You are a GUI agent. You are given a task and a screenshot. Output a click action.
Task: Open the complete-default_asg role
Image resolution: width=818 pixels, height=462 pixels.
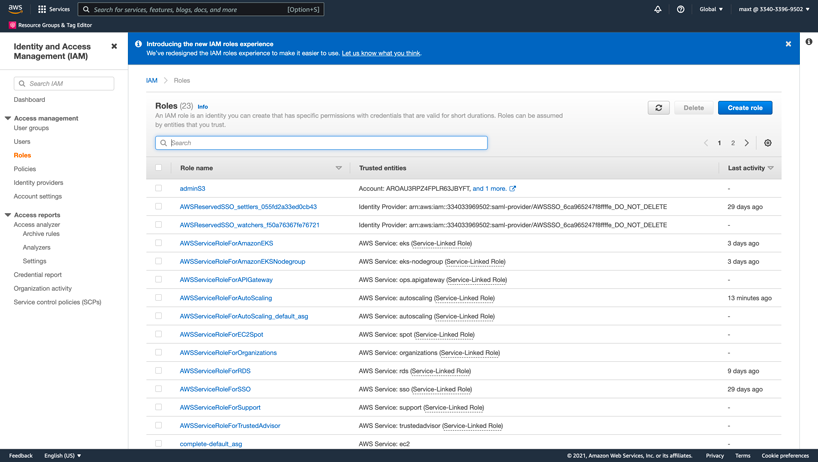pos(211,444)
